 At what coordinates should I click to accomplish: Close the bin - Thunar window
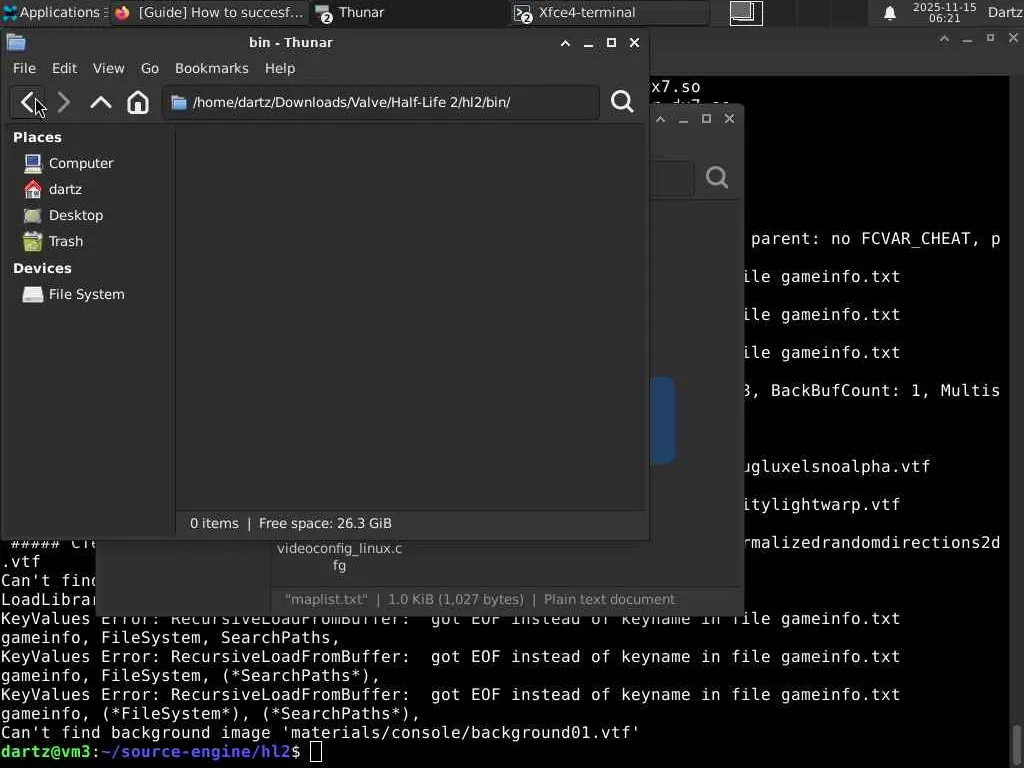(634, 43)
